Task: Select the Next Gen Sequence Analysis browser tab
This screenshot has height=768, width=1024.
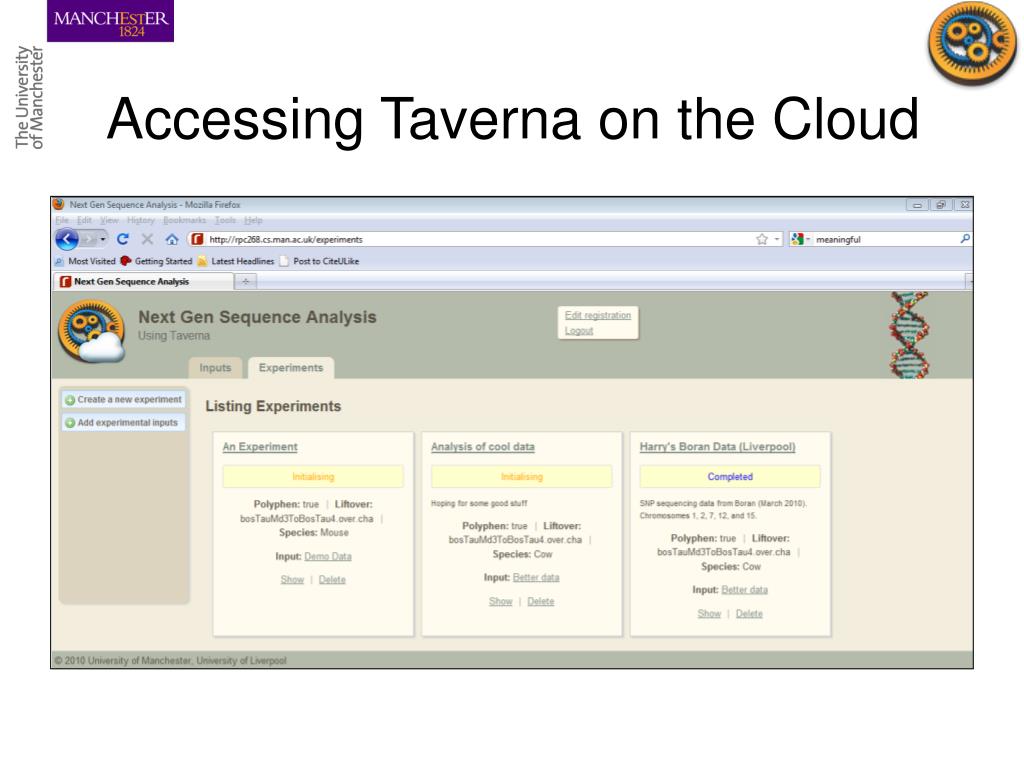Action: (x=142, y=281)
